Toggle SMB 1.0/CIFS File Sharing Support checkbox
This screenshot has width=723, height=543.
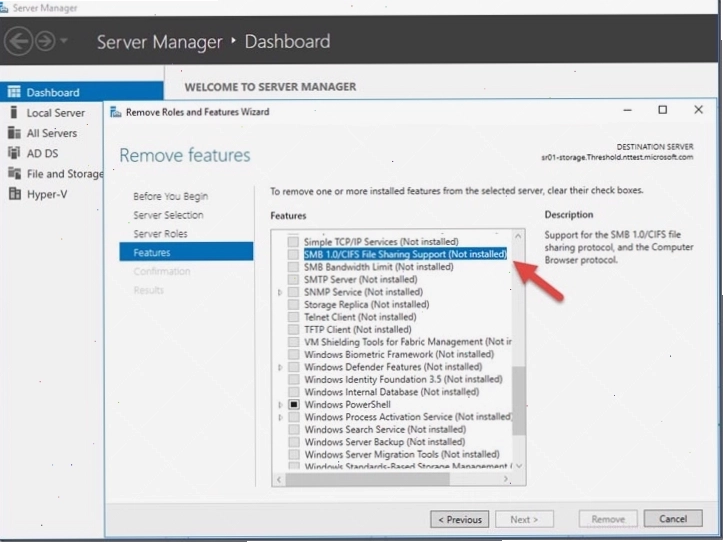tap(293, 254)
